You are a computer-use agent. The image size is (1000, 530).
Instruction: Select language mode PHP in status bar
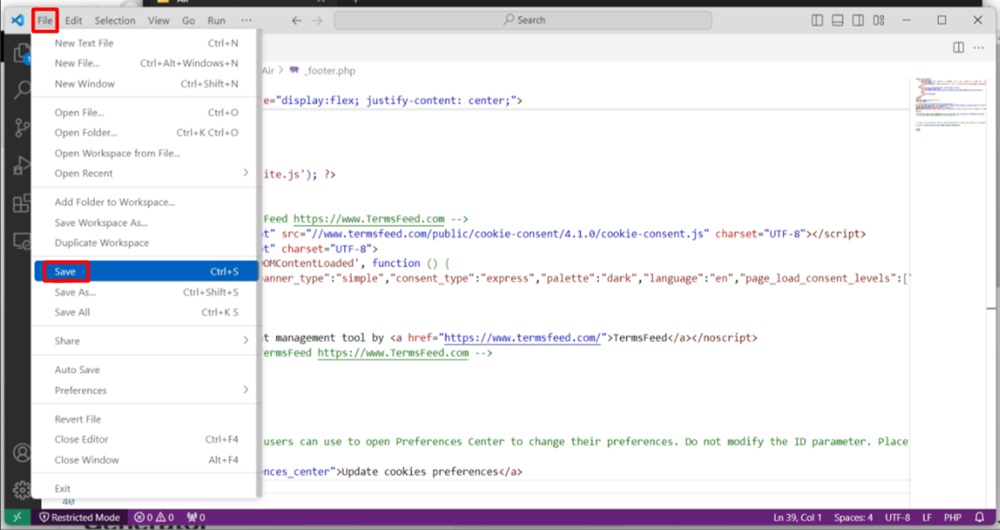(952, 517)
